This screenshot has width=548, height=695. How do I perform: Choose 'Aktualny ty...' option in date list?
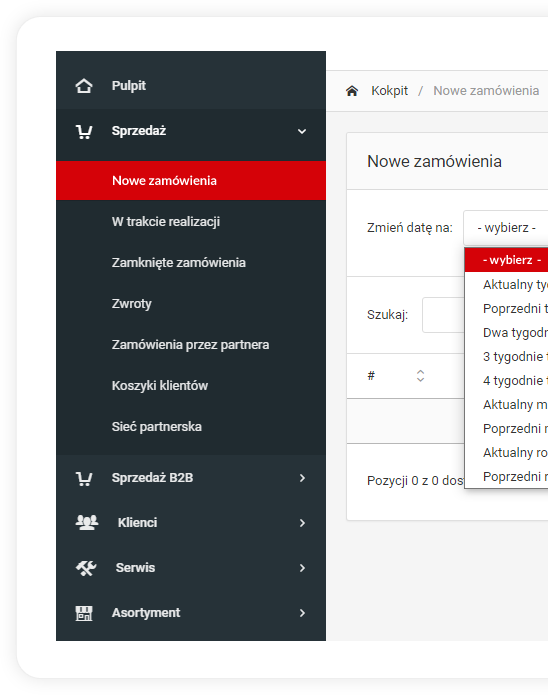506,285
